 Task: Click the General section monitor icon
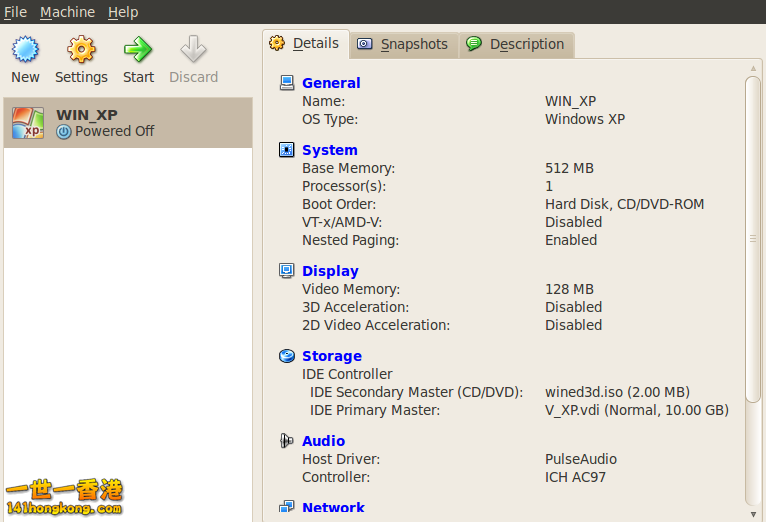287,83
